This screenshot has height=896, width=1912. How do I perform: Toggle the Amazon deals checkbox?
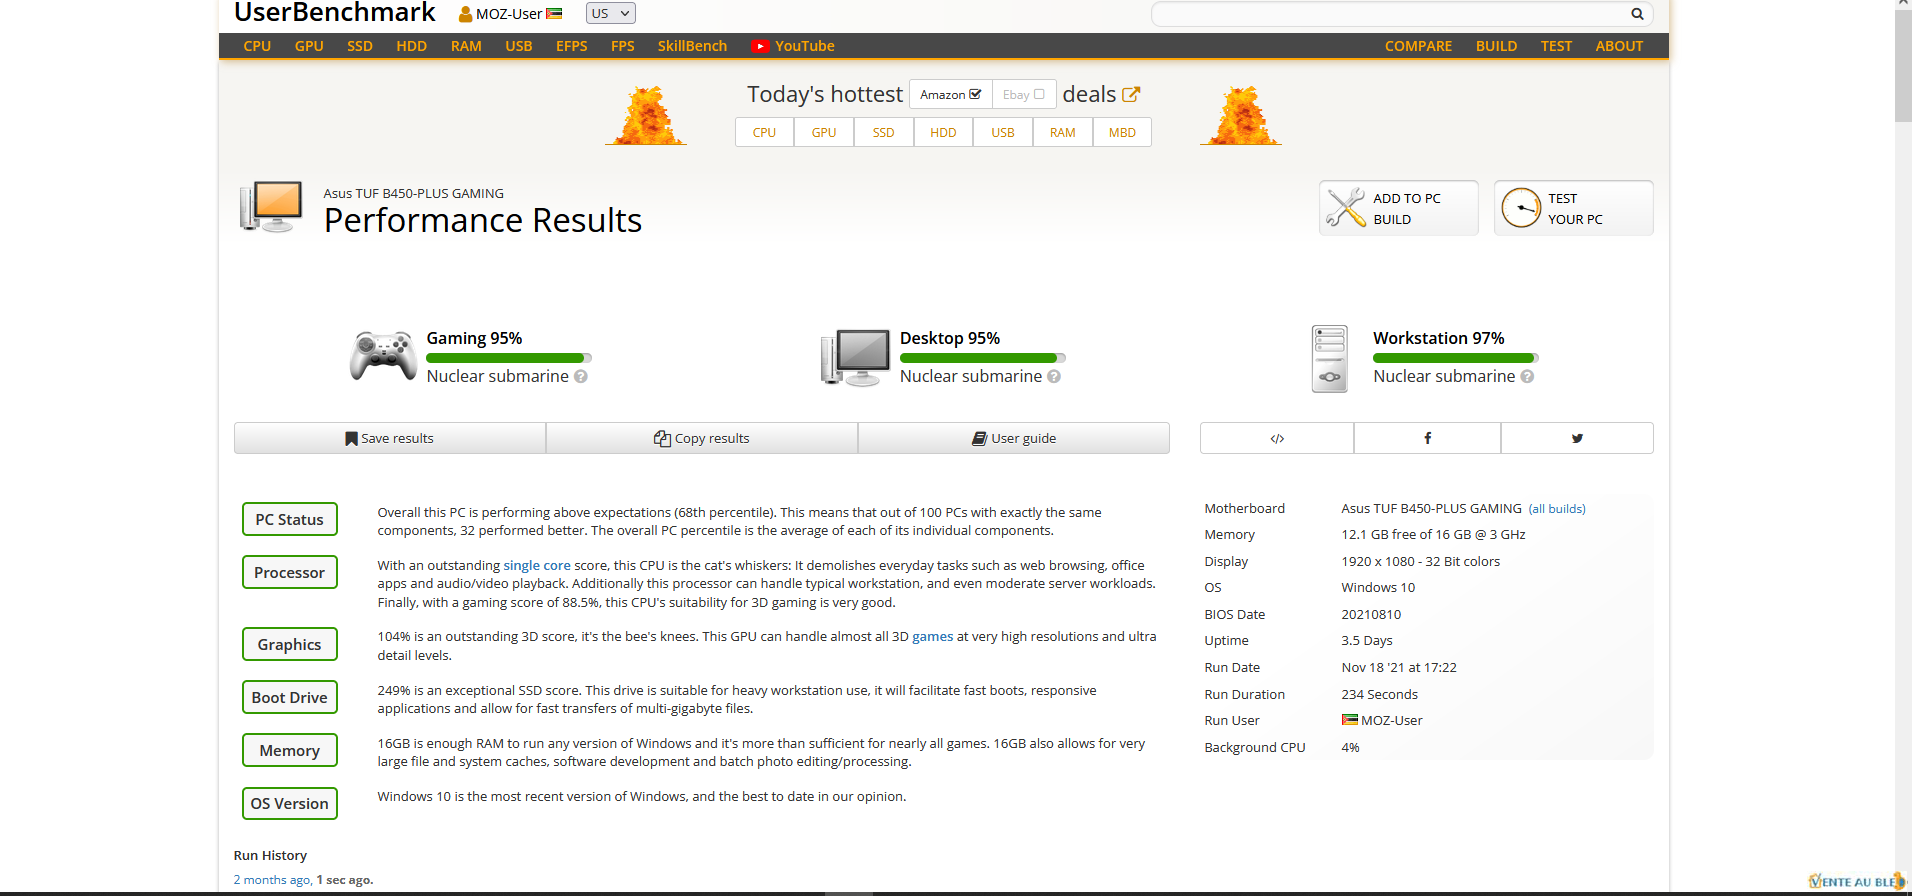pyautogui.click(x=975, y=94)
